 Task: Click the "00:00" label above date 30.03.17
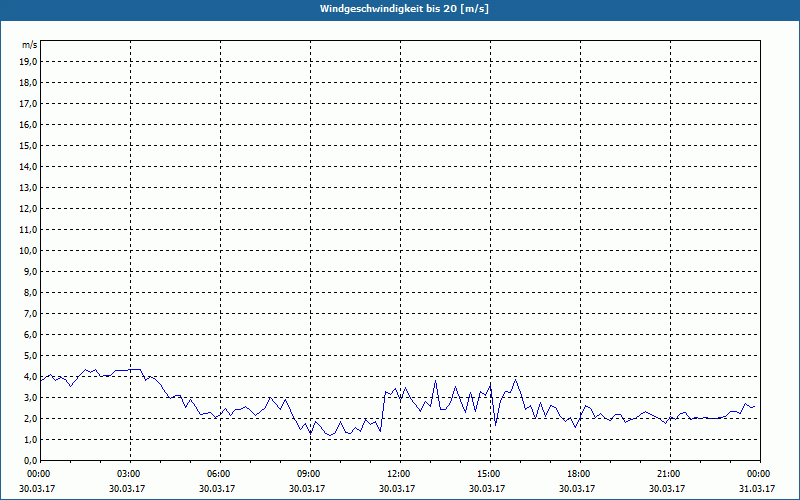tap(37, 474)
